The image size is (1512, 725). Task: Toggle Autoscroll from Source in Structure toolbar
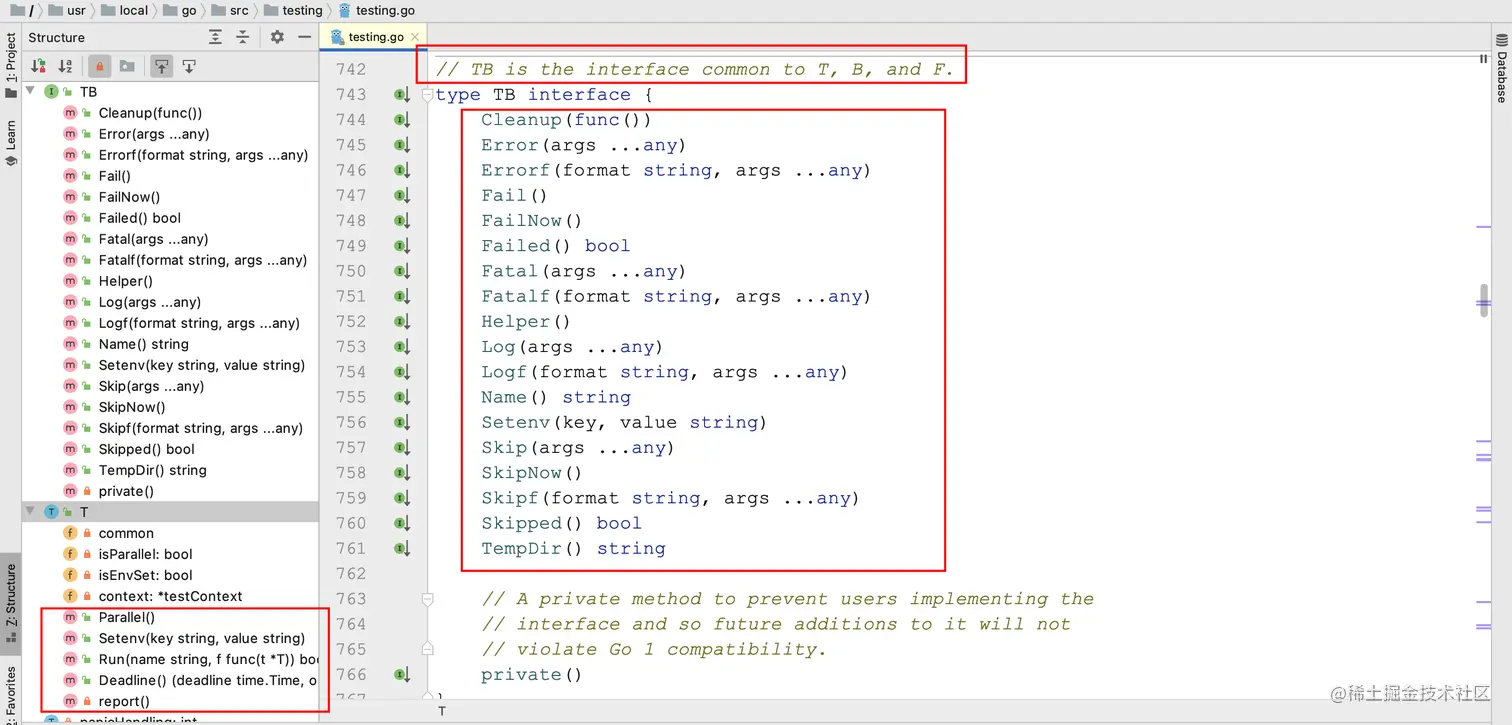tap(188, 66)
